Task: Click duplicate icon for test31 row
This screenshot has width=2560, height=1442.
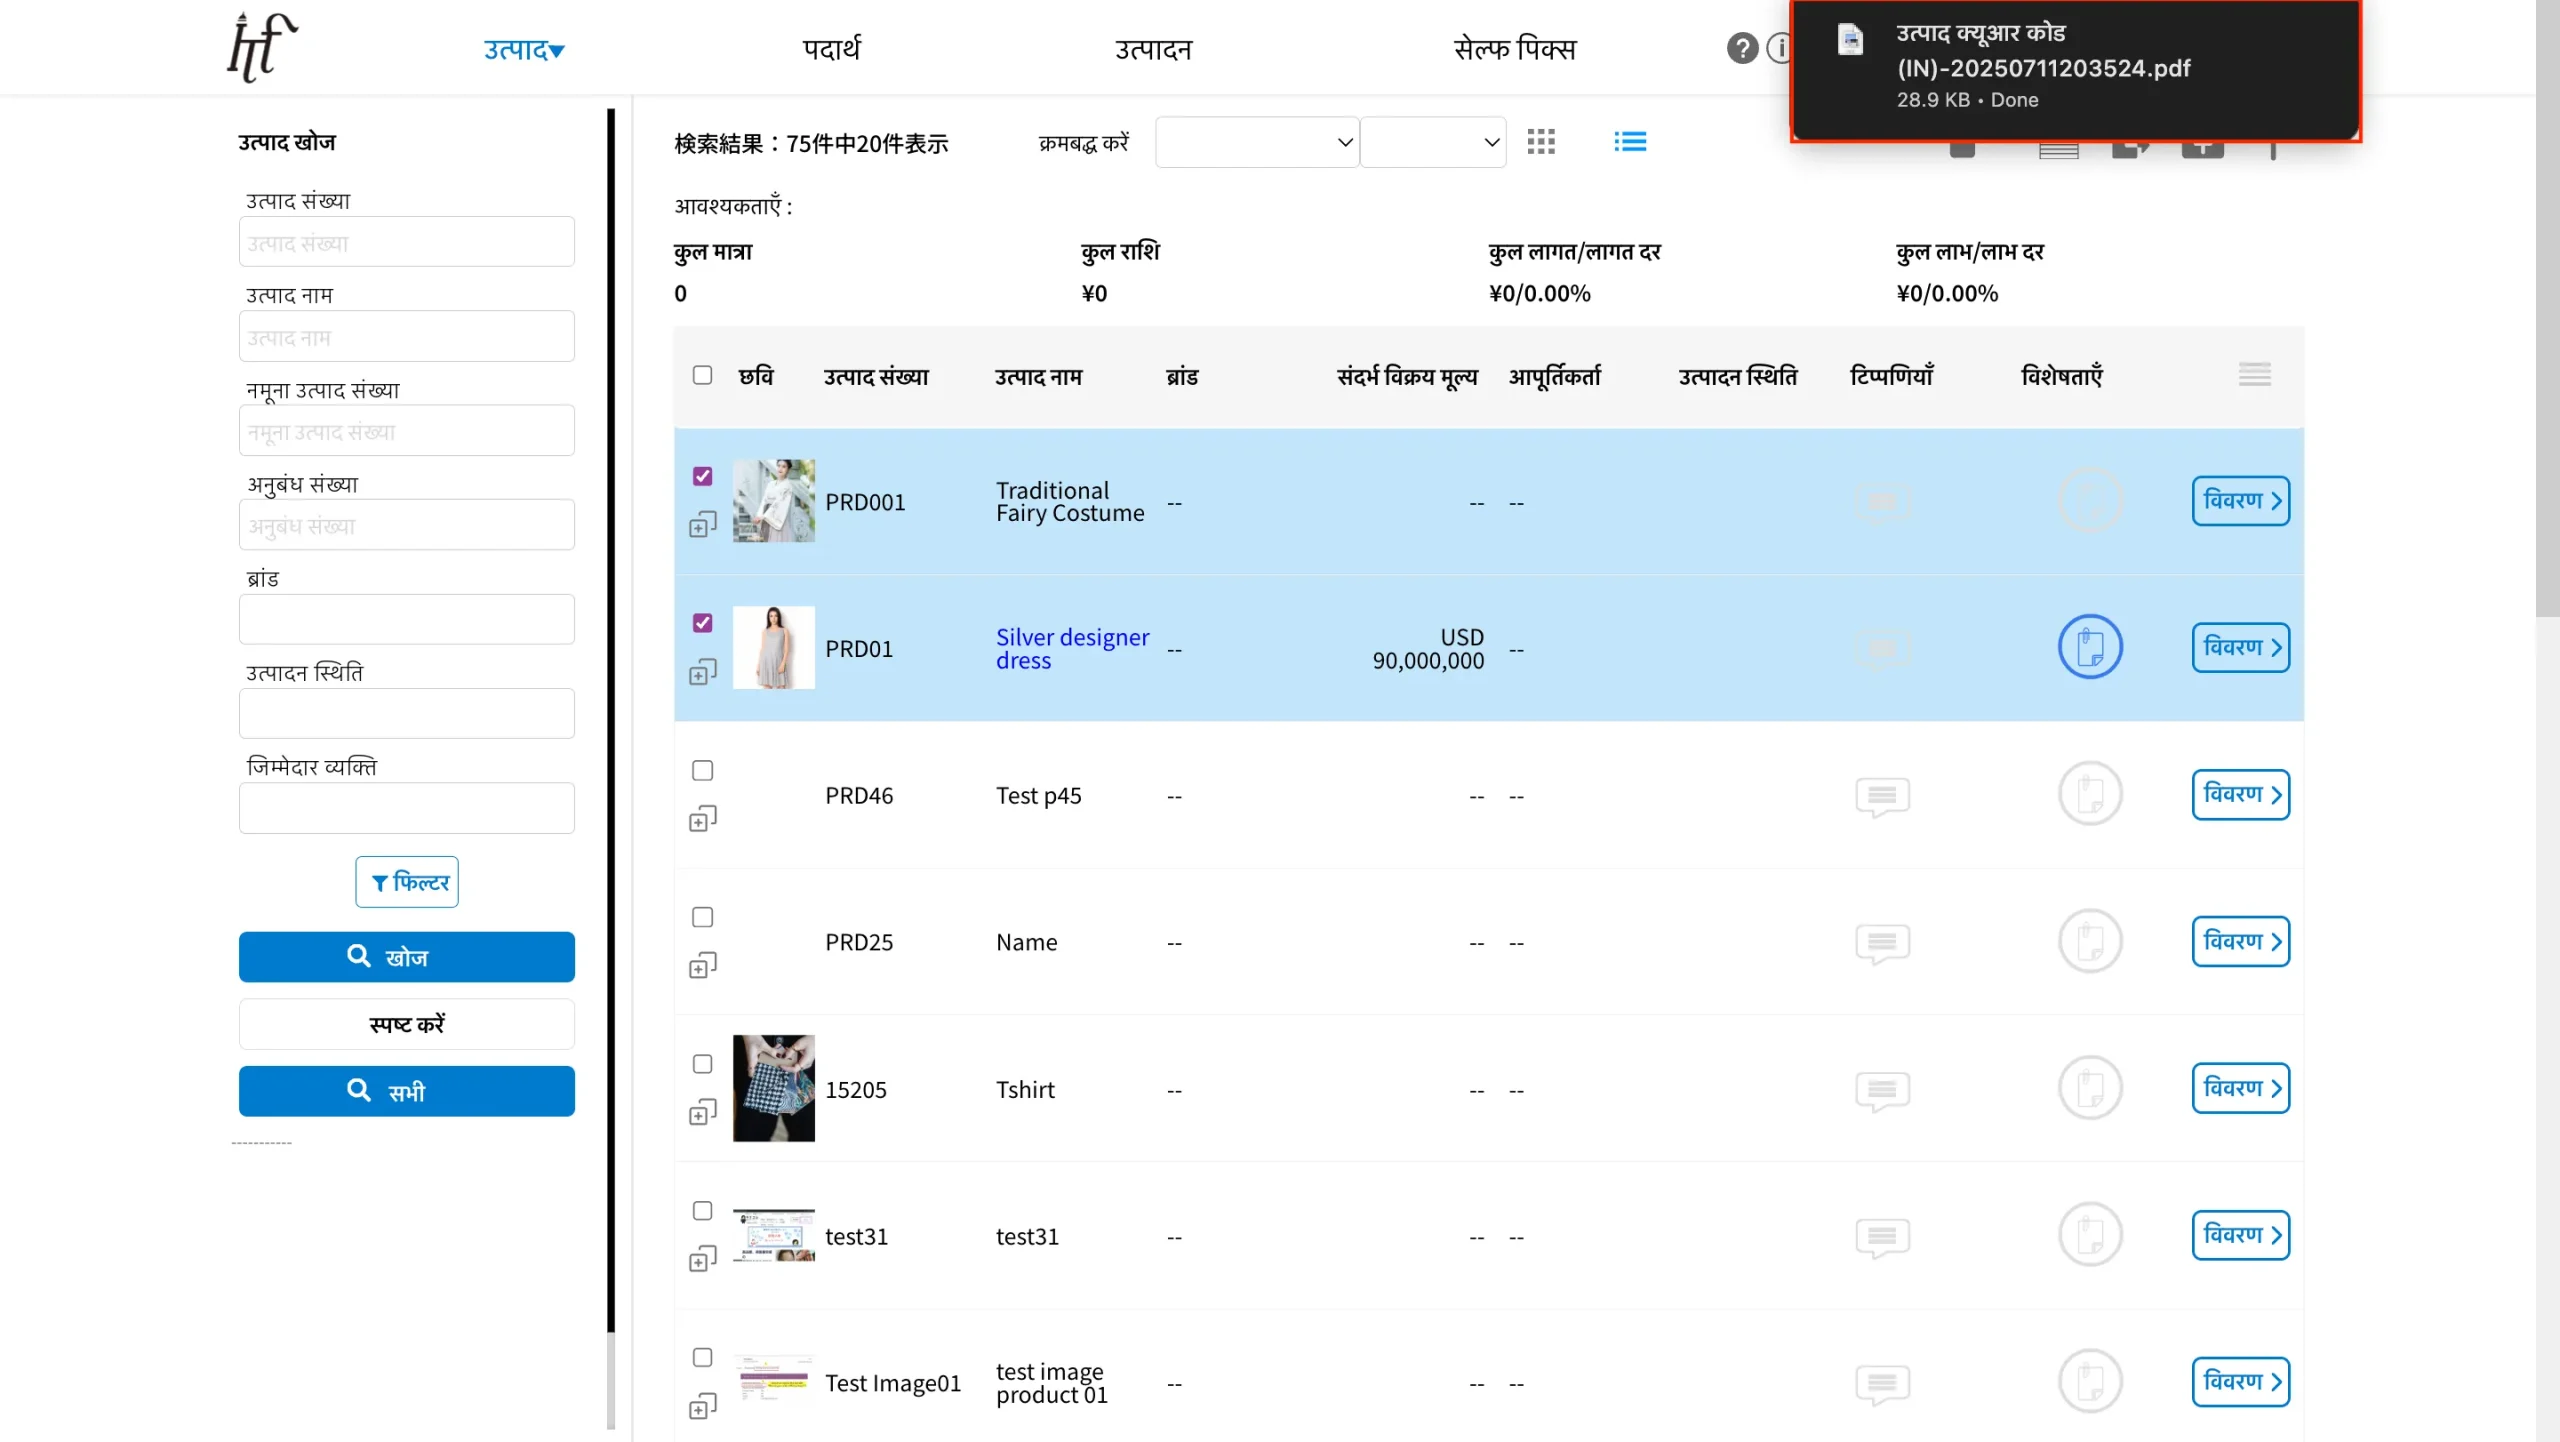Action: 703,1259
